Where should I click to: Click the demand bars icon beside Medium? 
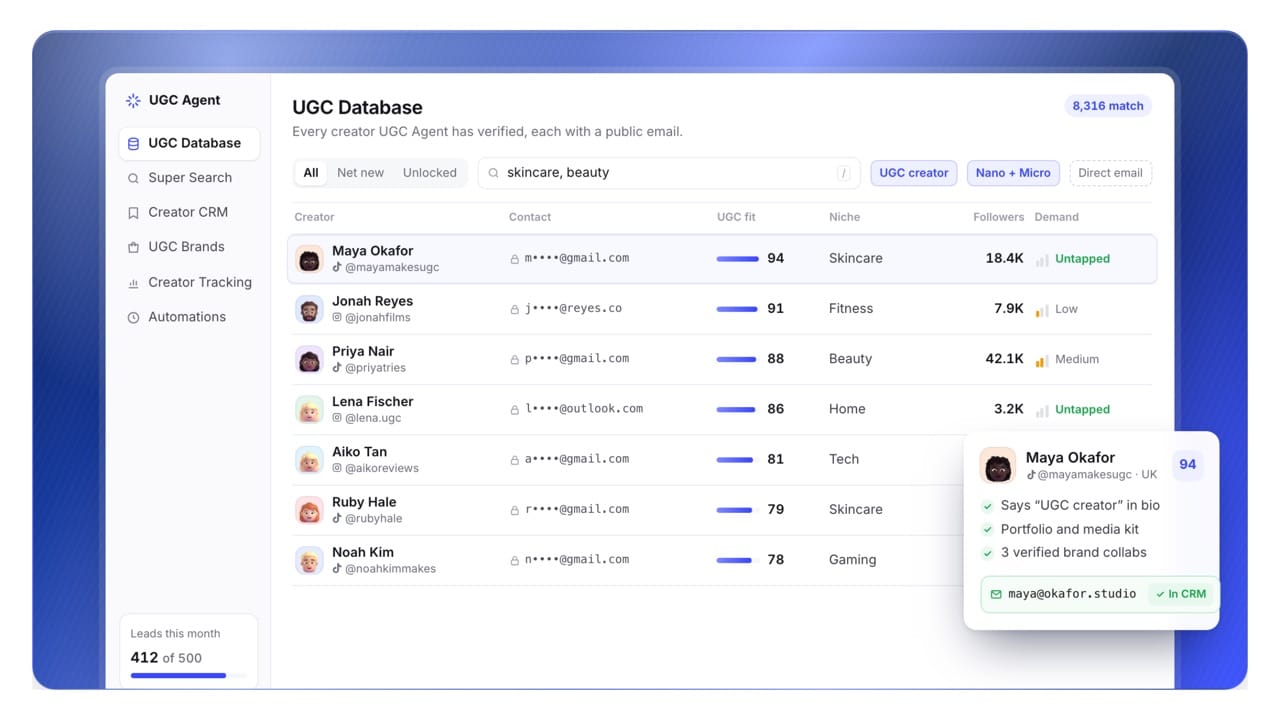click(x=1042, y=360)
